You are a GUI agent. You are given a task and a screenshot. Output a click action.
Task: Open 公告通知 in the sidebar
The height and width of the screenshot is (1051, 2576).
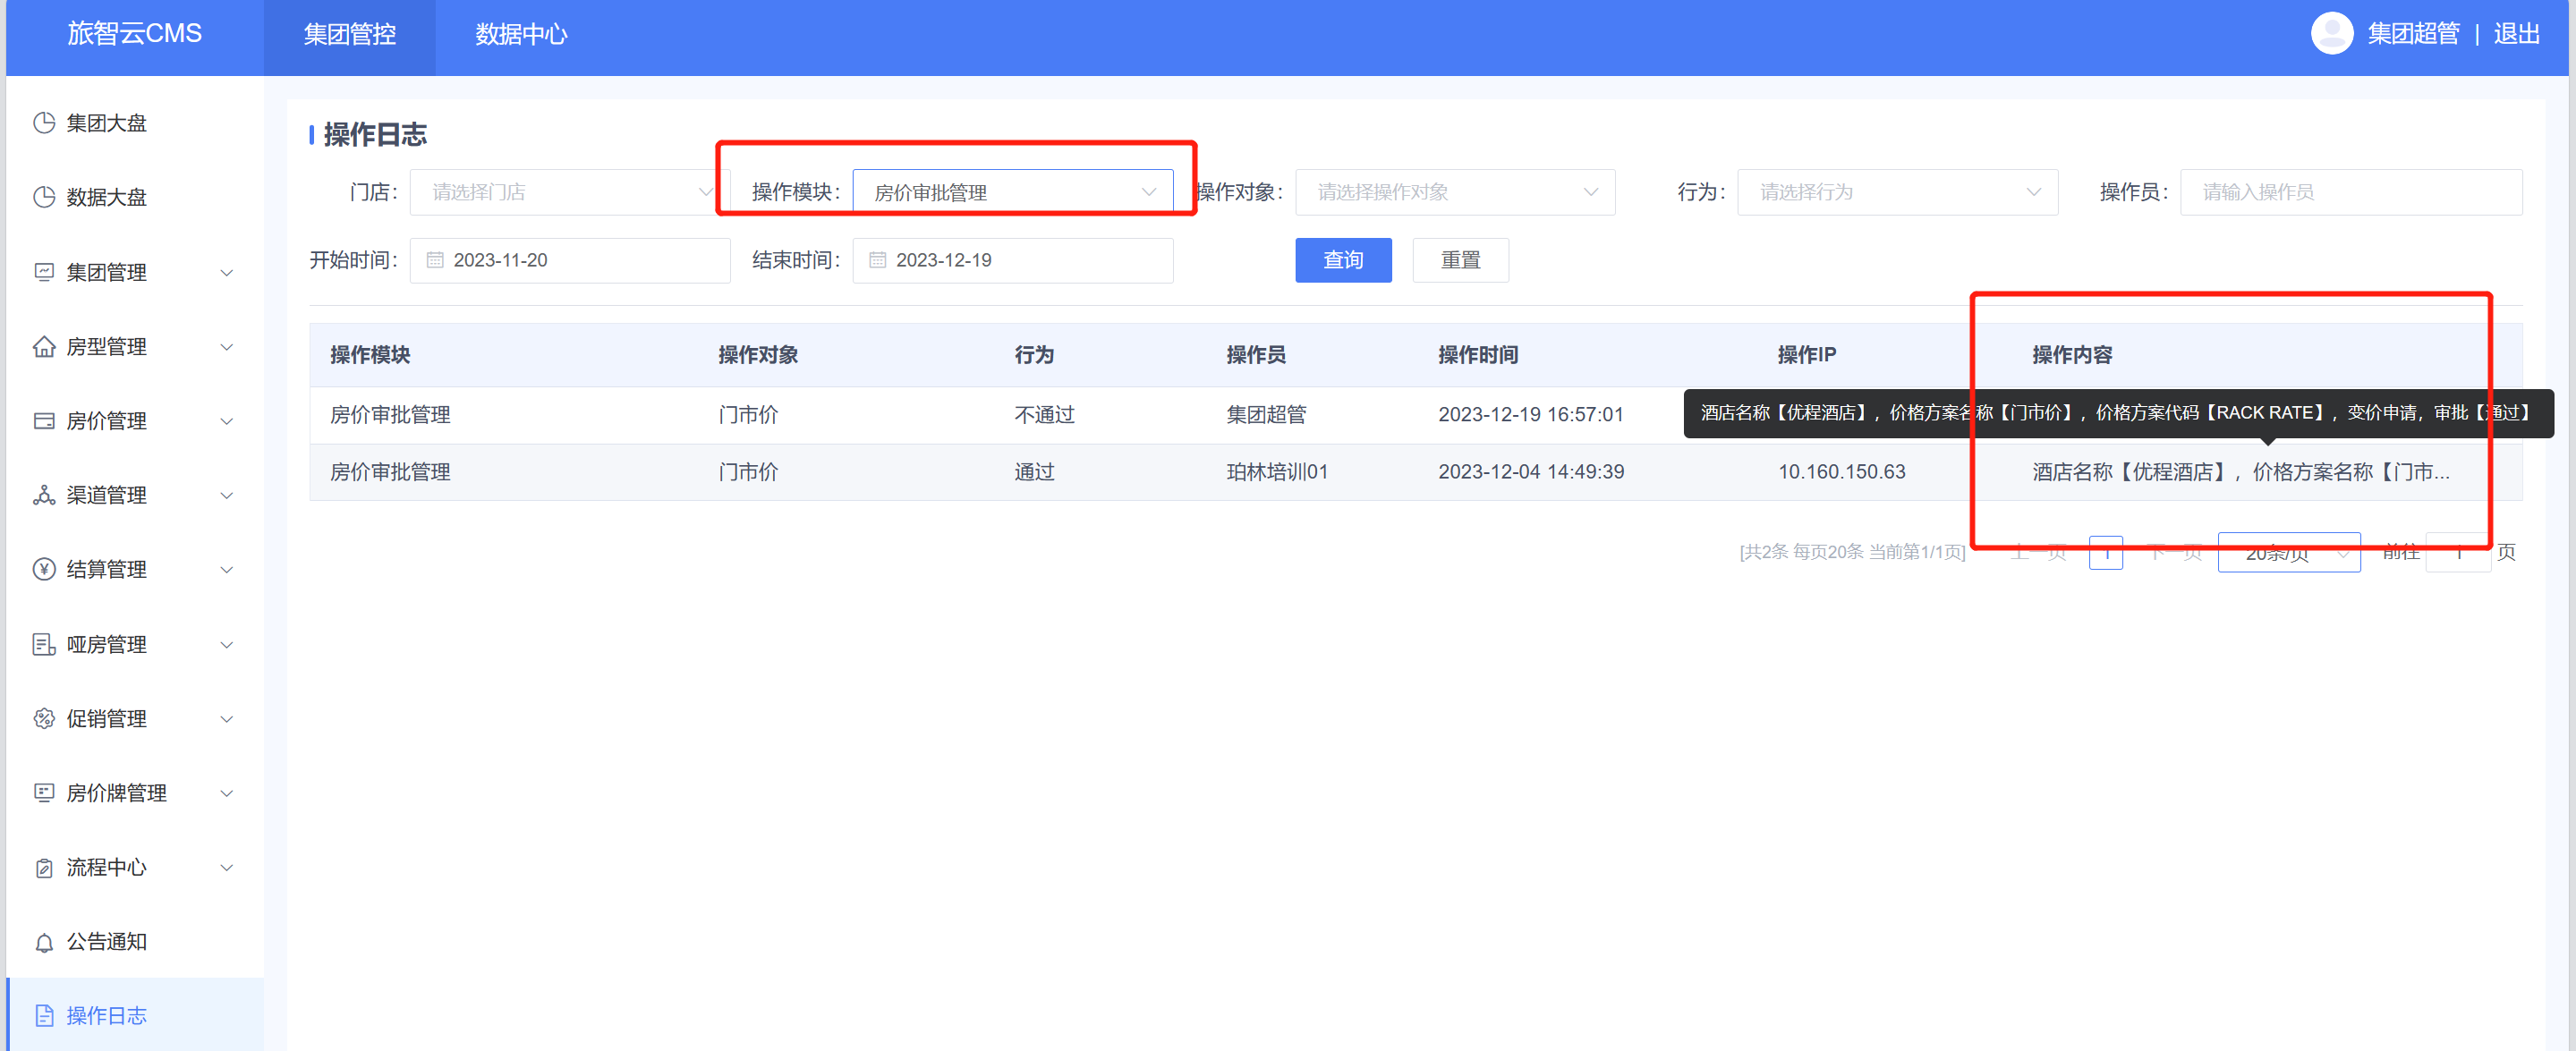pos(135,942)
